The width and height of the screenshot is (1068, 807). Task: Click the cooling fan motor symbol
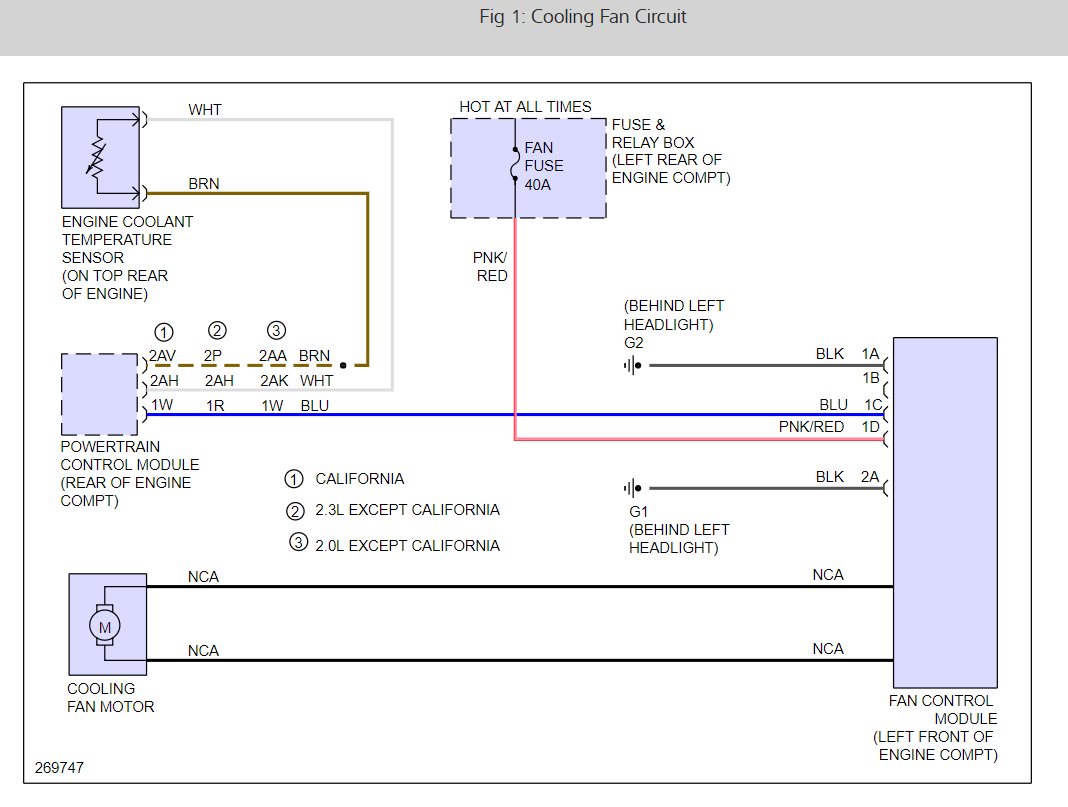(105, 626)
